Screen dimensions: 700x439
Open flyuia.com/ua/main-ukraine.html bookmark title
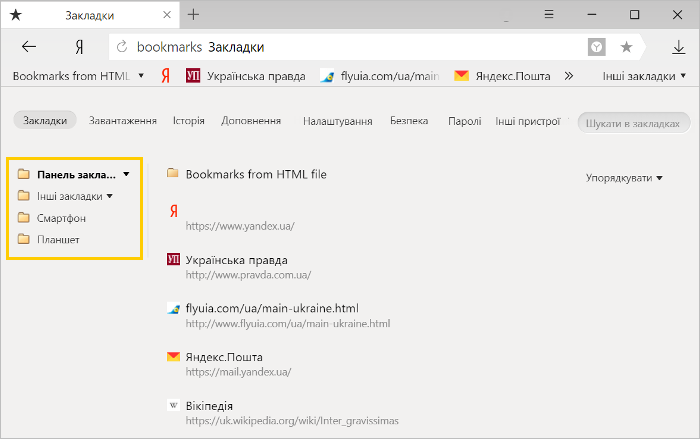point(272,308)
